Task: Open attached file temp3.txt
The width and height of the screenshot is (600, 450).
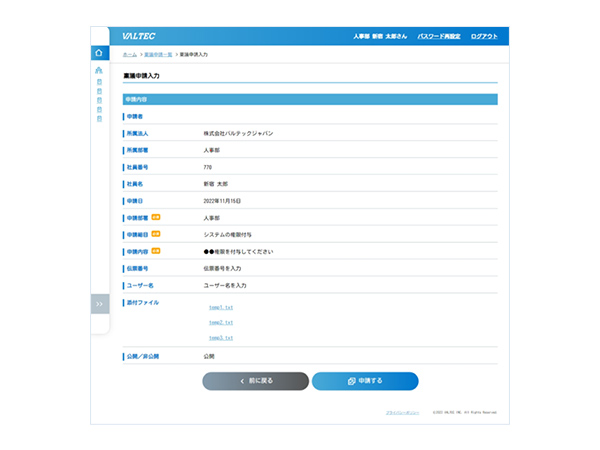Action: [221, 338]
